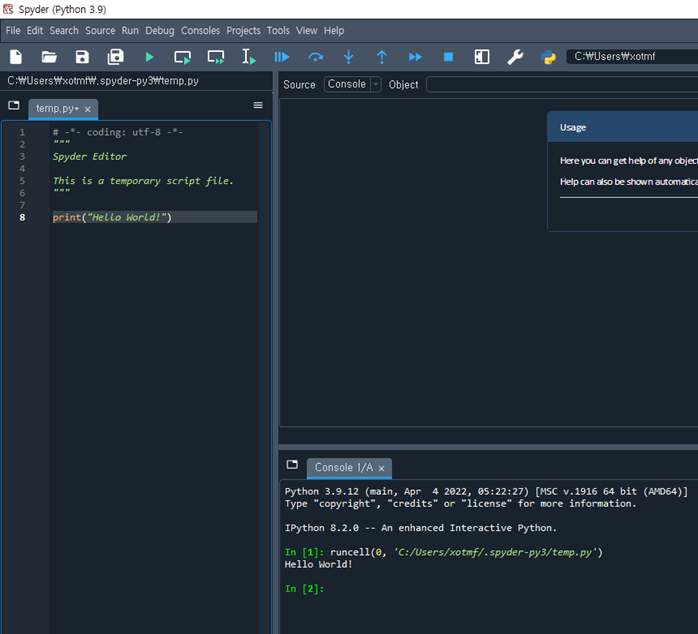Run cell and advance icon
Image resolution: width=698 pixels, height=634 pixels.
(216, 57)
